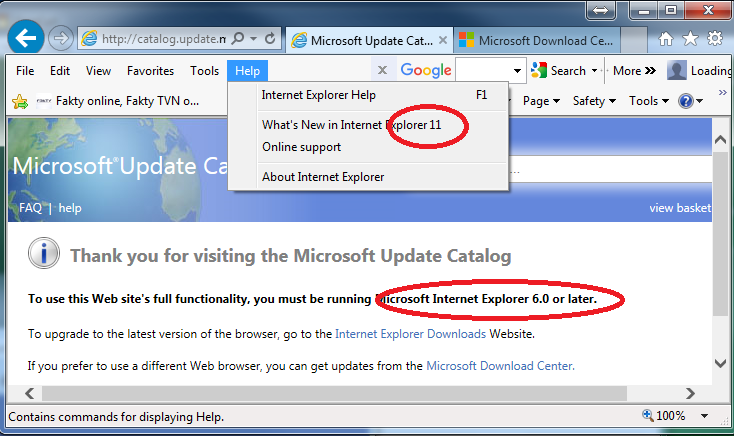Viewport: 734px width, 436px height.
Task: Click the Add to favorites bar star icon
Action: tap(20, 101)
